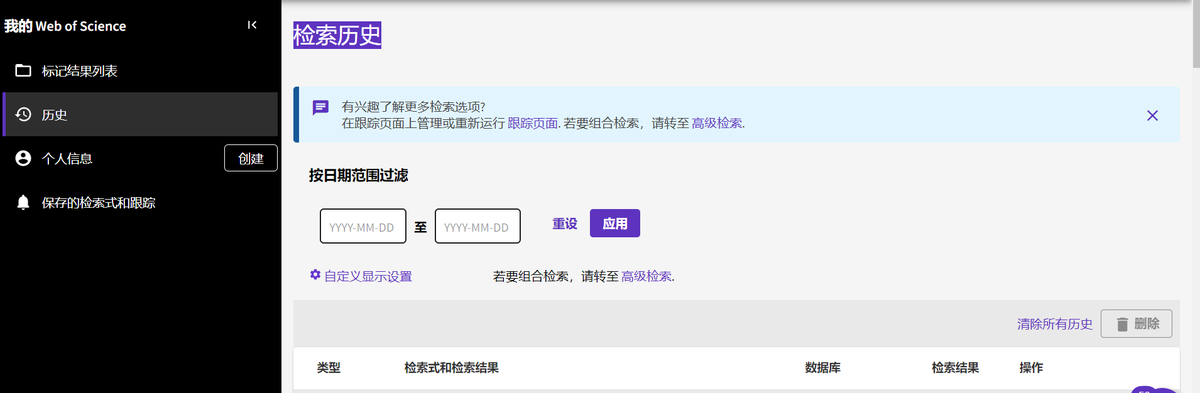Click the end date YYYY-MM-DD field
Viewport: 1200px width, 393px height.
coord(477,226)
